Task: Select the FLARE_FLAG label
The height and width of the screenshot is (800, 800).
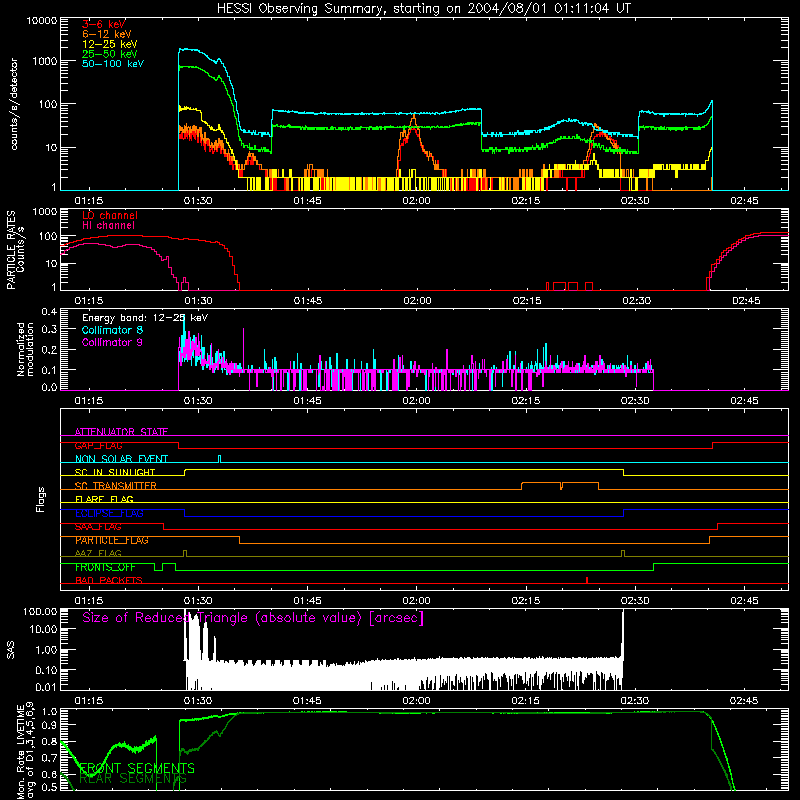Action: pyautogui.click(x=104, y=499)
